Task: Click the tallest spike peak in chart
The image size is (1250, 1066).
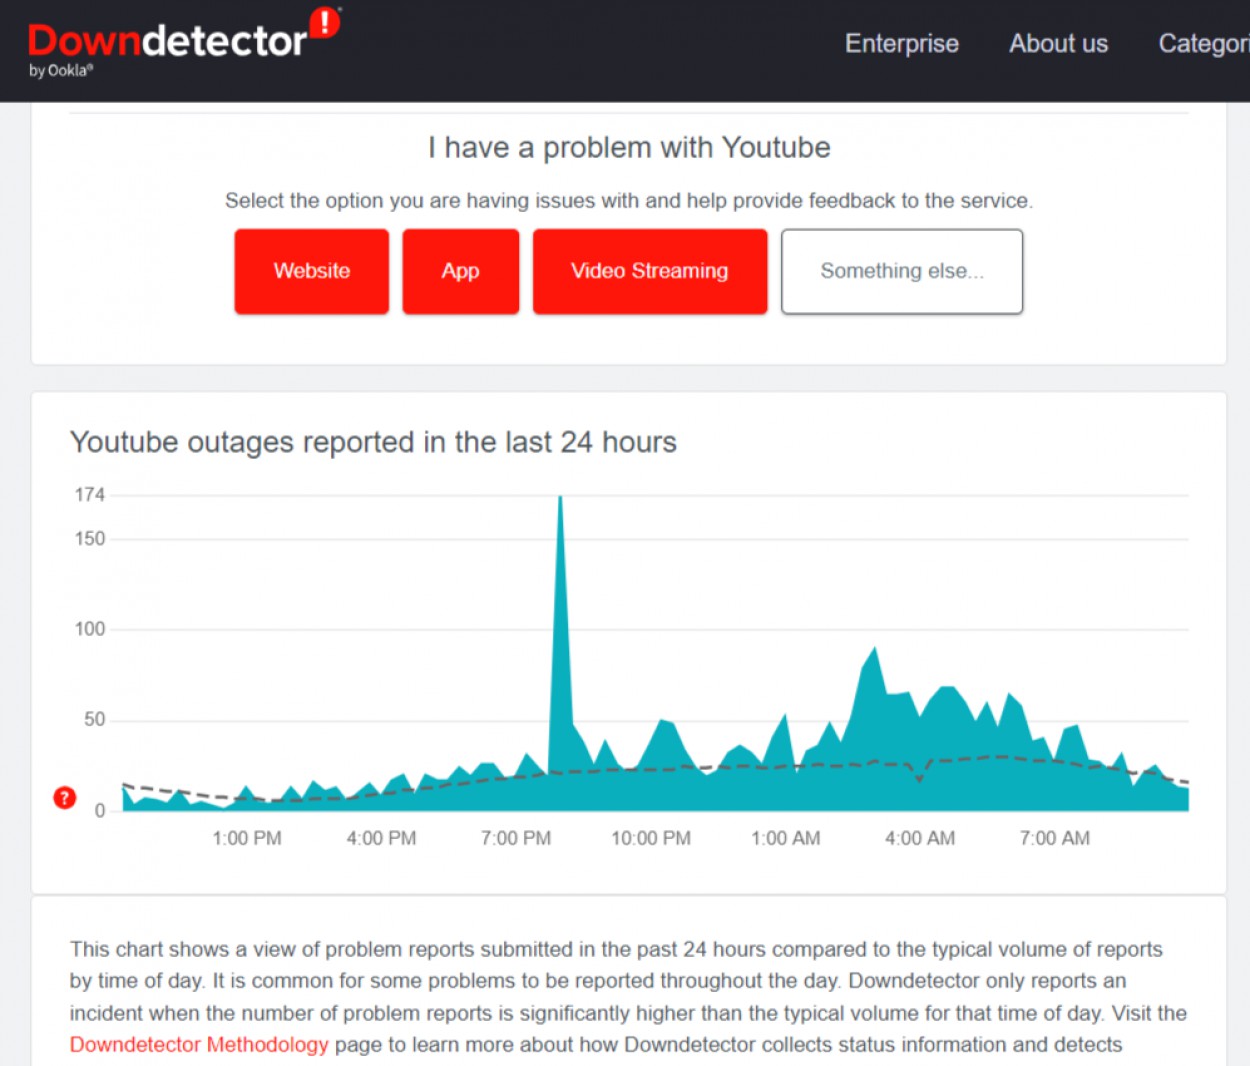Action: (560, 500)
